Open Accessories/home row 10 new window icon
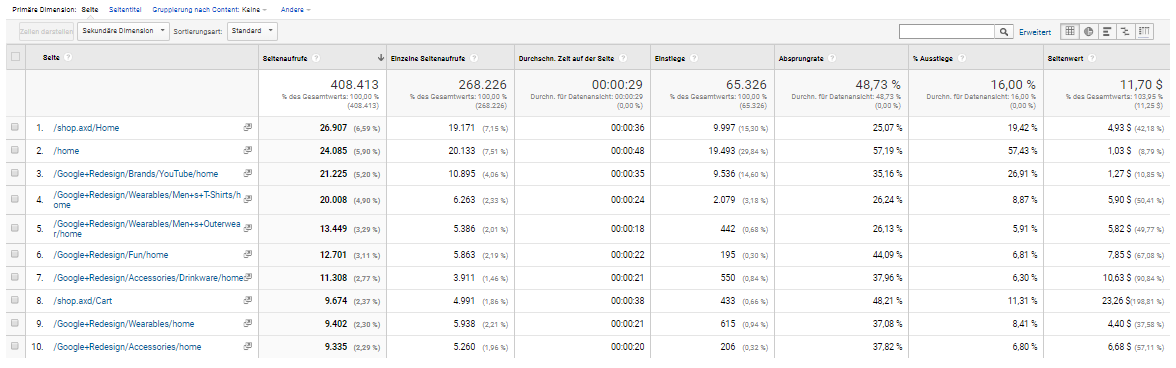 pyautogui.click(x=248, y=346)
